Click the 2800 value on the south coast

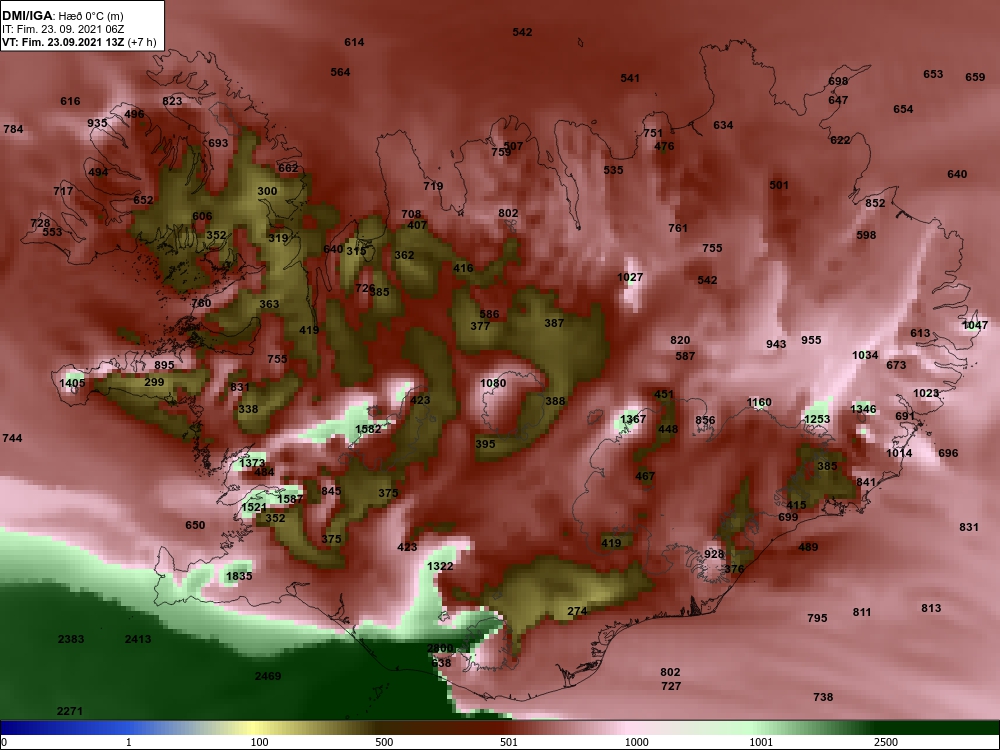coord(439,648)
